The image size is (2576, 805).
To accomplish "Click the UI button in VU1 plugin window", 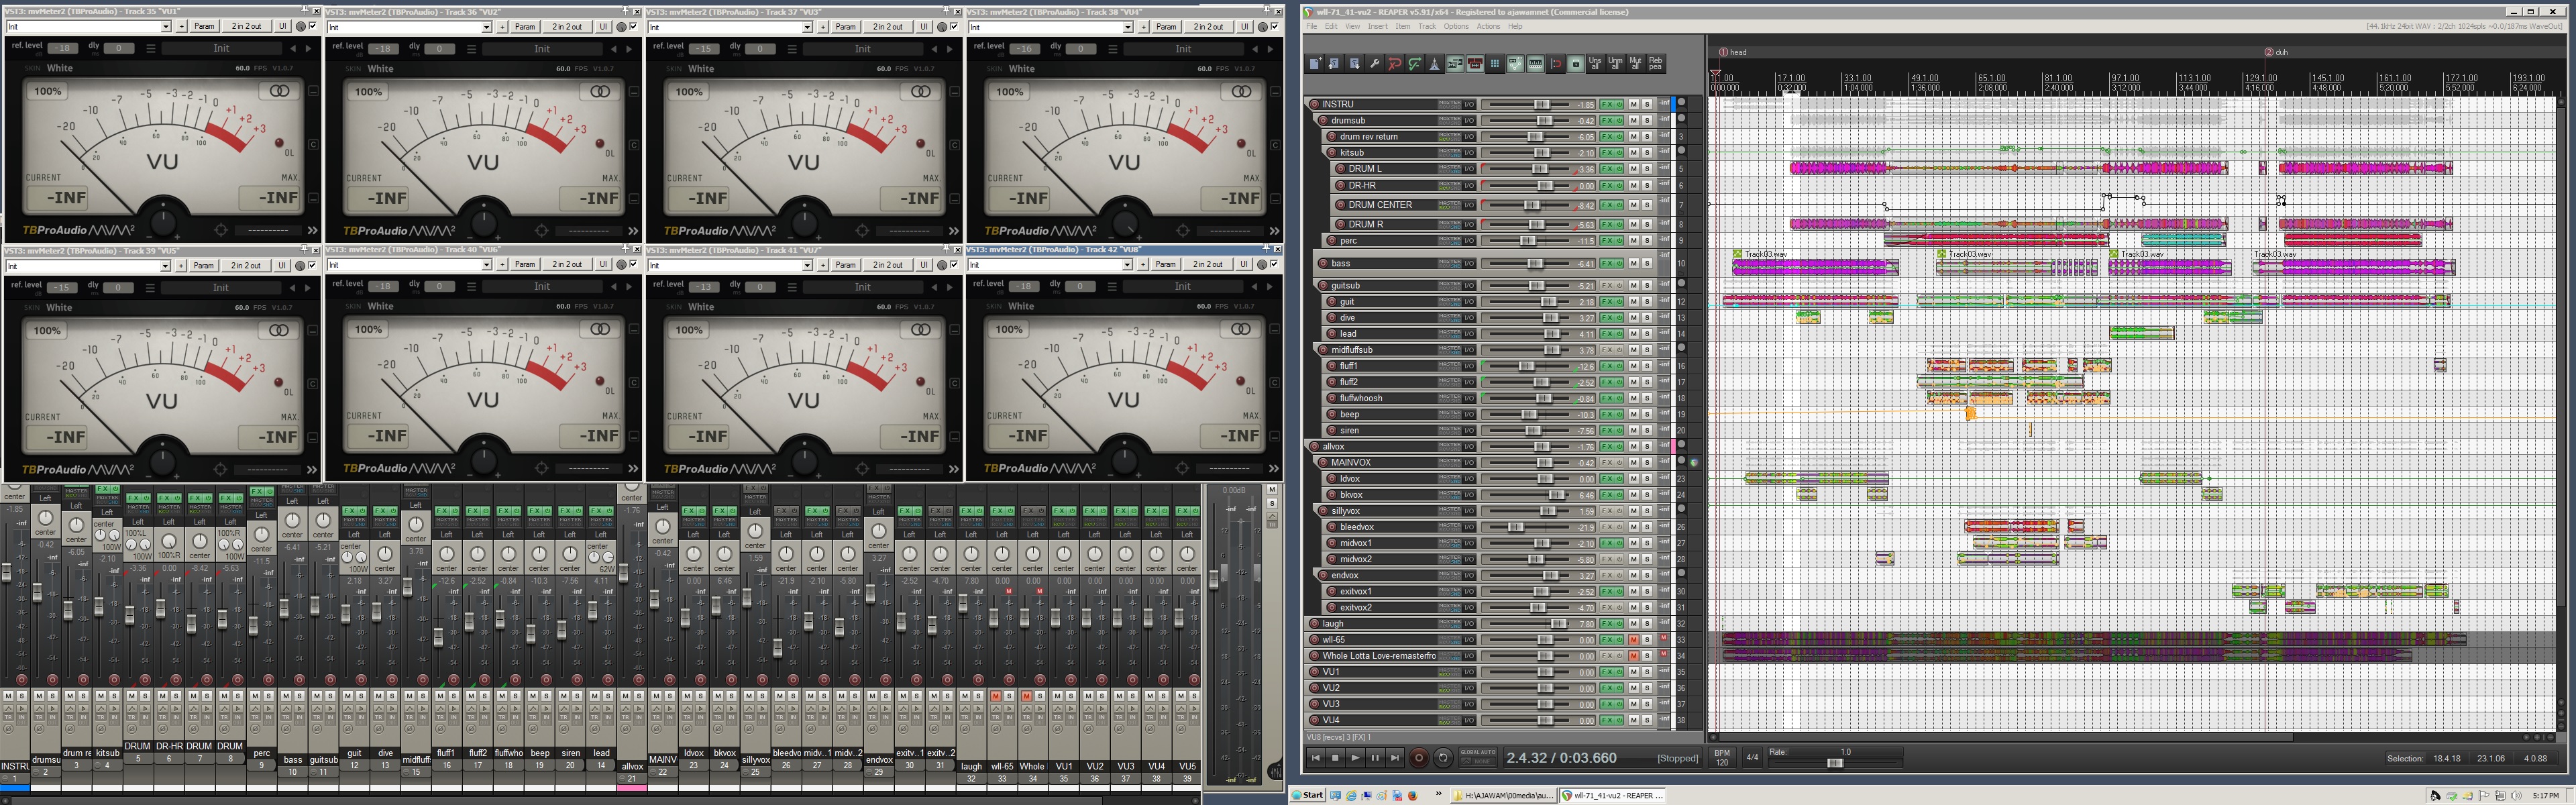I will point(282,26).
